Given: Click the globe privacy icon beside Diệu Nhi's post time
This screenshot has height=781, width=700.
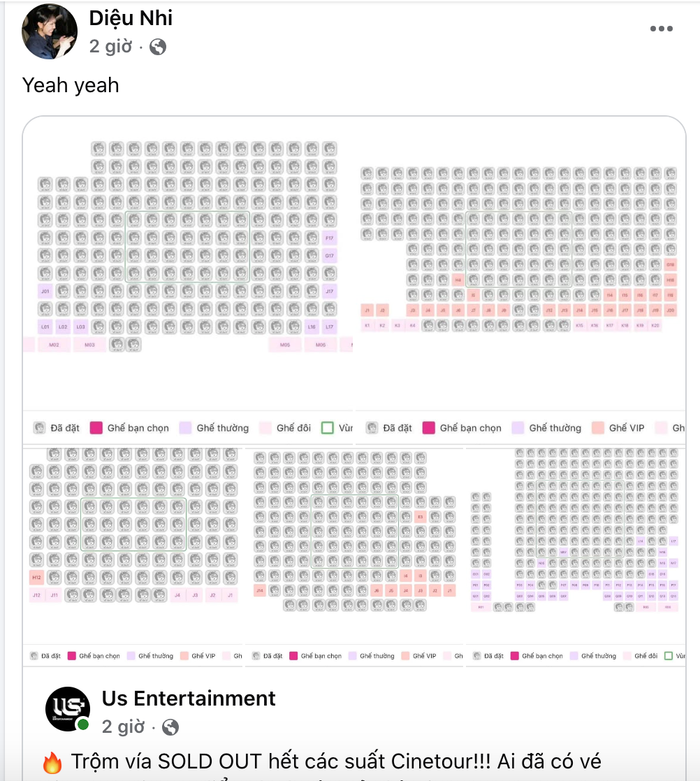Looking at the screenshot, I should pyautogui.click(x=157, y=47).
